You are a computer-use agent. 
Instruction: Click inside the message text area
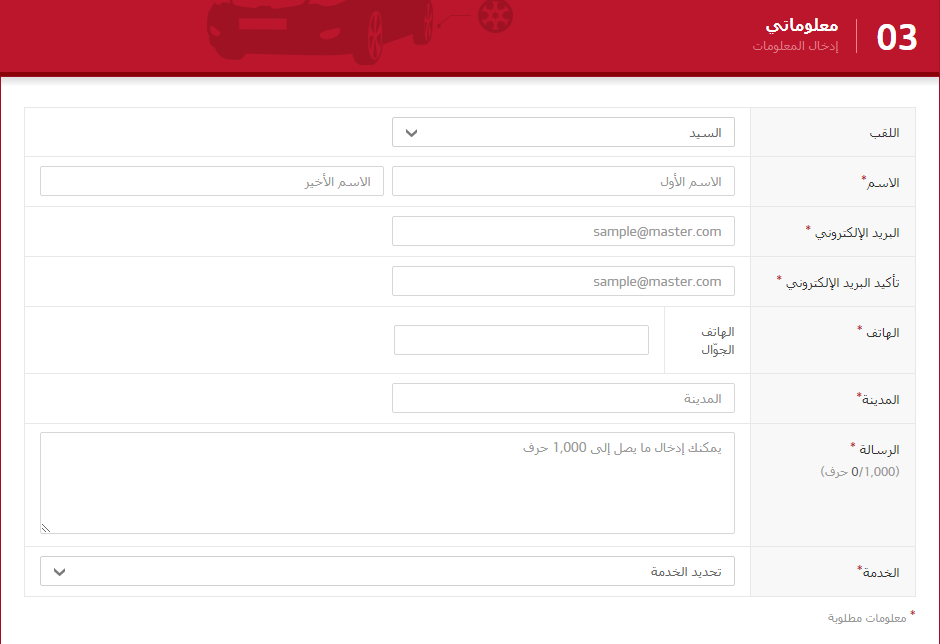coord(388,480)
